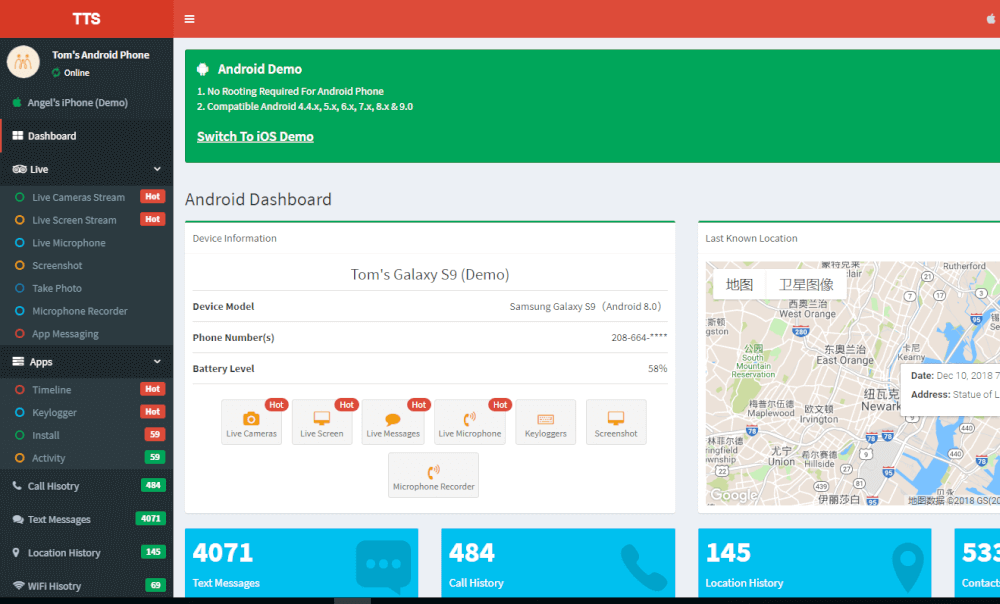Collapse the Live menu section
The height and width of the screenshot is (604, 1000).
pyautogui.click(x=87, y=169)
